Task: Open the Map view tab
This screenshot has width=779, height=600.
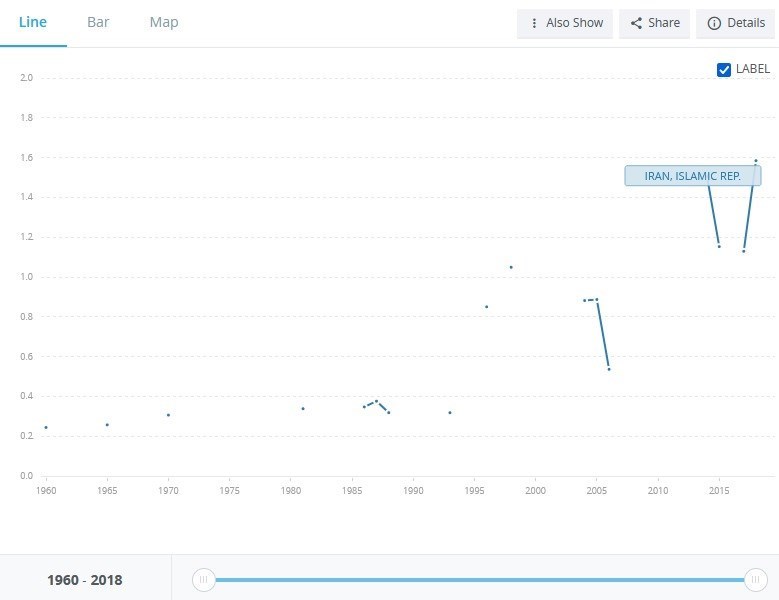Action: pos(164,22)
